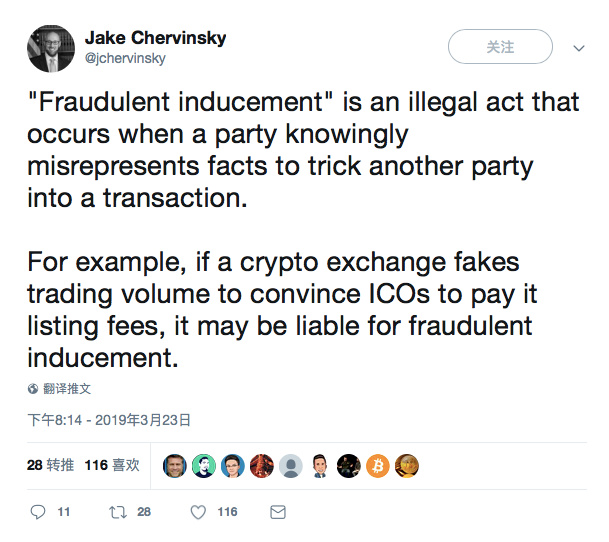The width and height of the screenshot is (609, 542).
Task: Translate tweet using 翻译推文 link
Action: (67, 389)
